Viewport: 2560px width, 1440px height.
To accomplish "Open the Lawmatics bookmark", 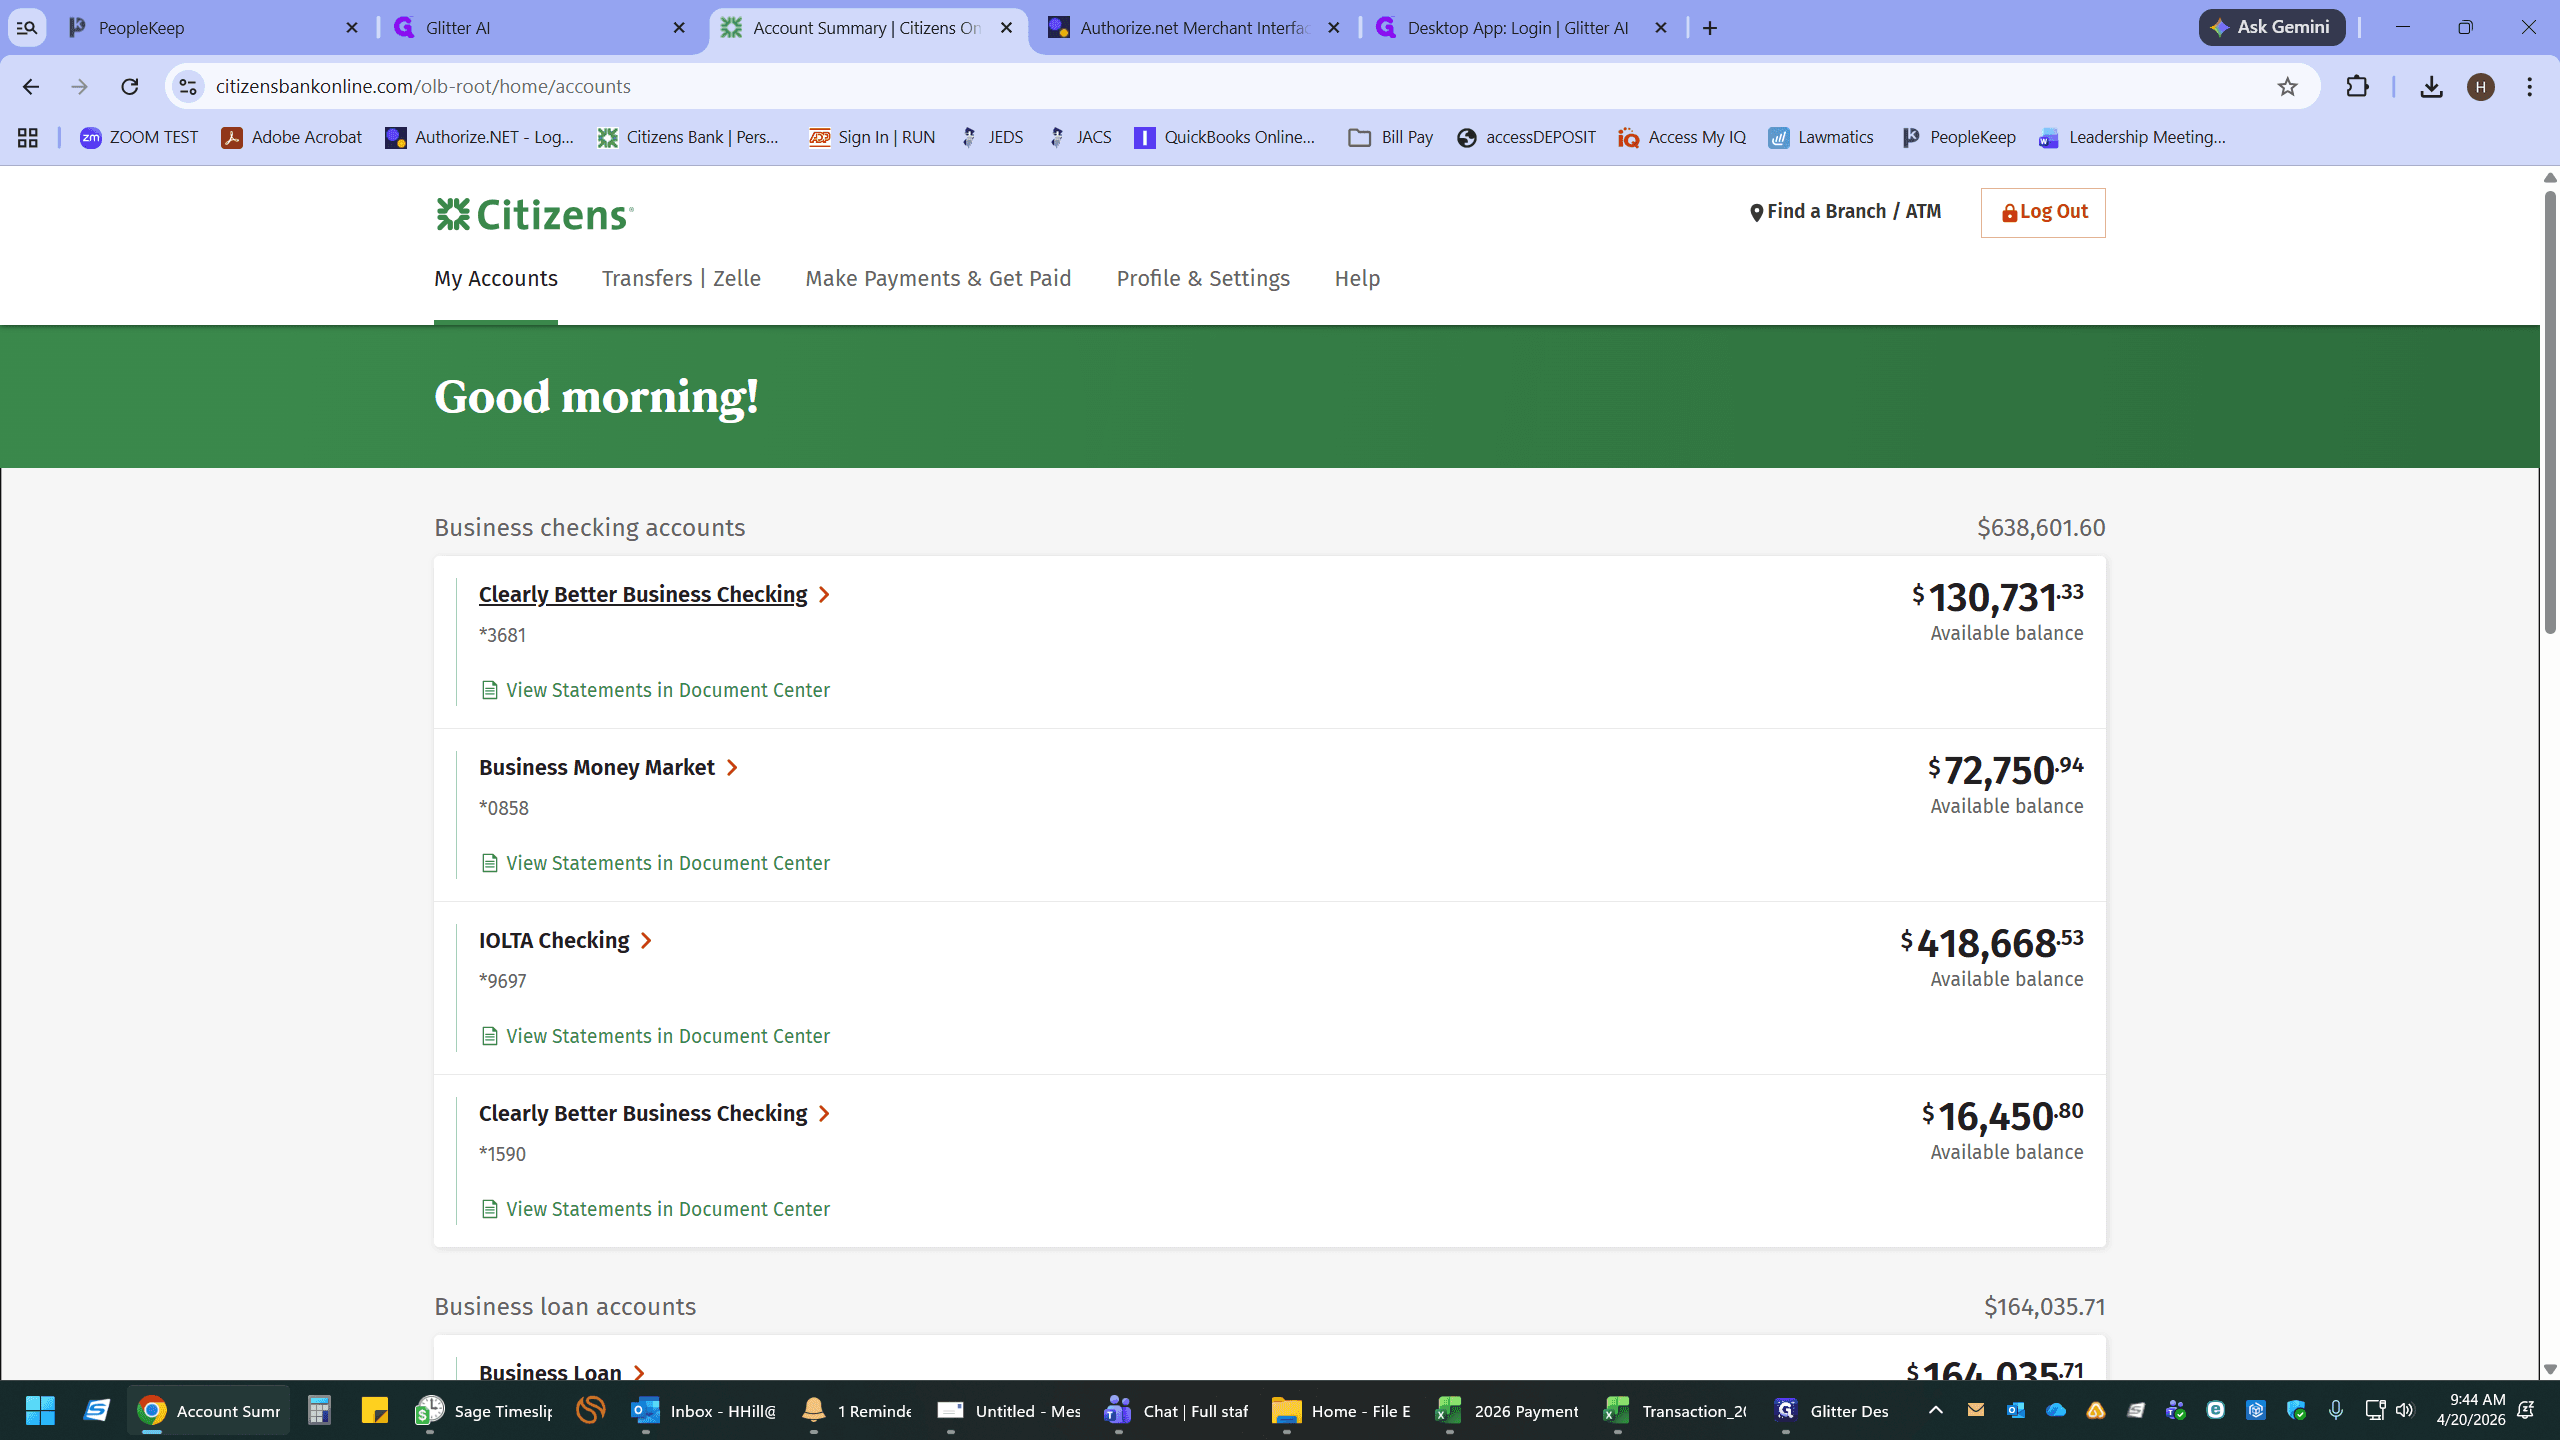I will pos(1821,138).
